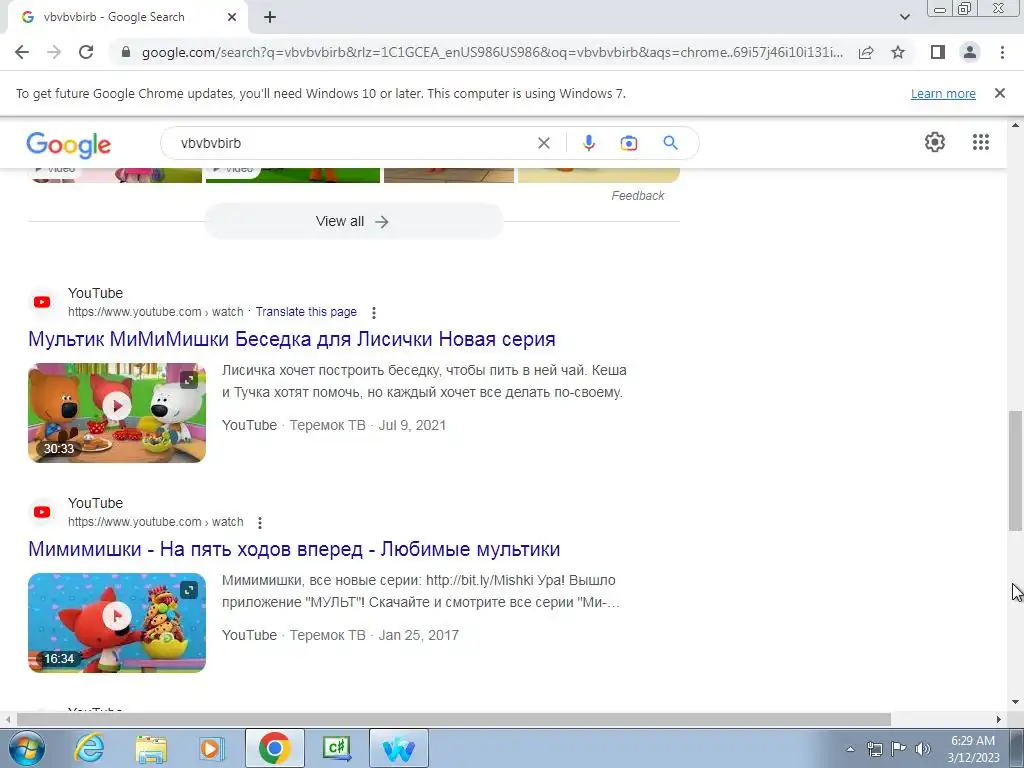This screenshot has height=768, width=1024.
Task: Play the 30:33 video thumbnail
Action: 117,413
